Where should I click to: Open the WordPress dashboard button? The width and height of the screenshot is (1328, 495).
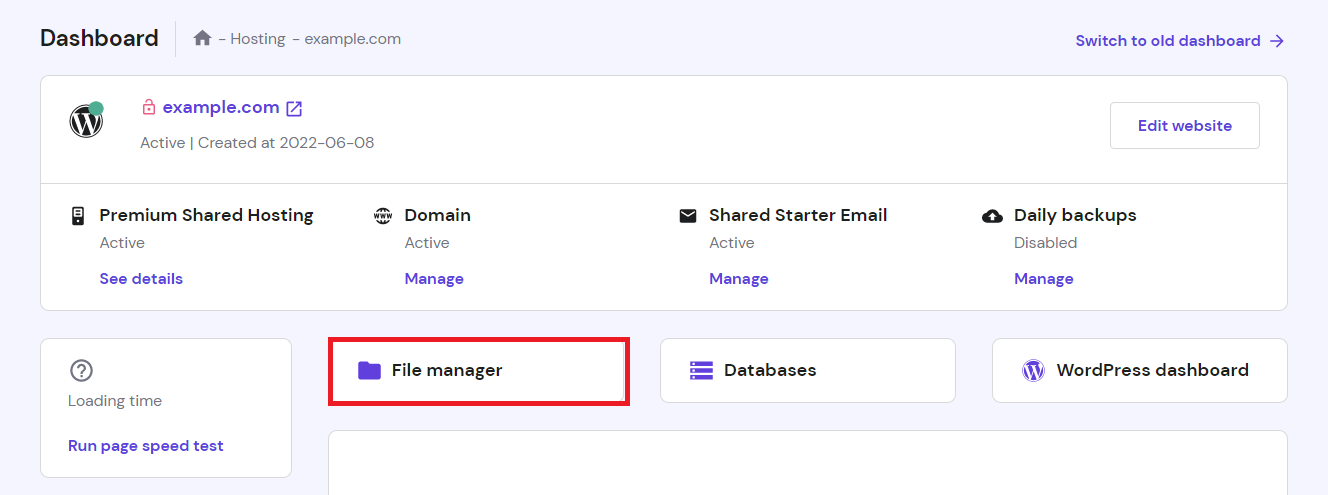click(1139, 370)
